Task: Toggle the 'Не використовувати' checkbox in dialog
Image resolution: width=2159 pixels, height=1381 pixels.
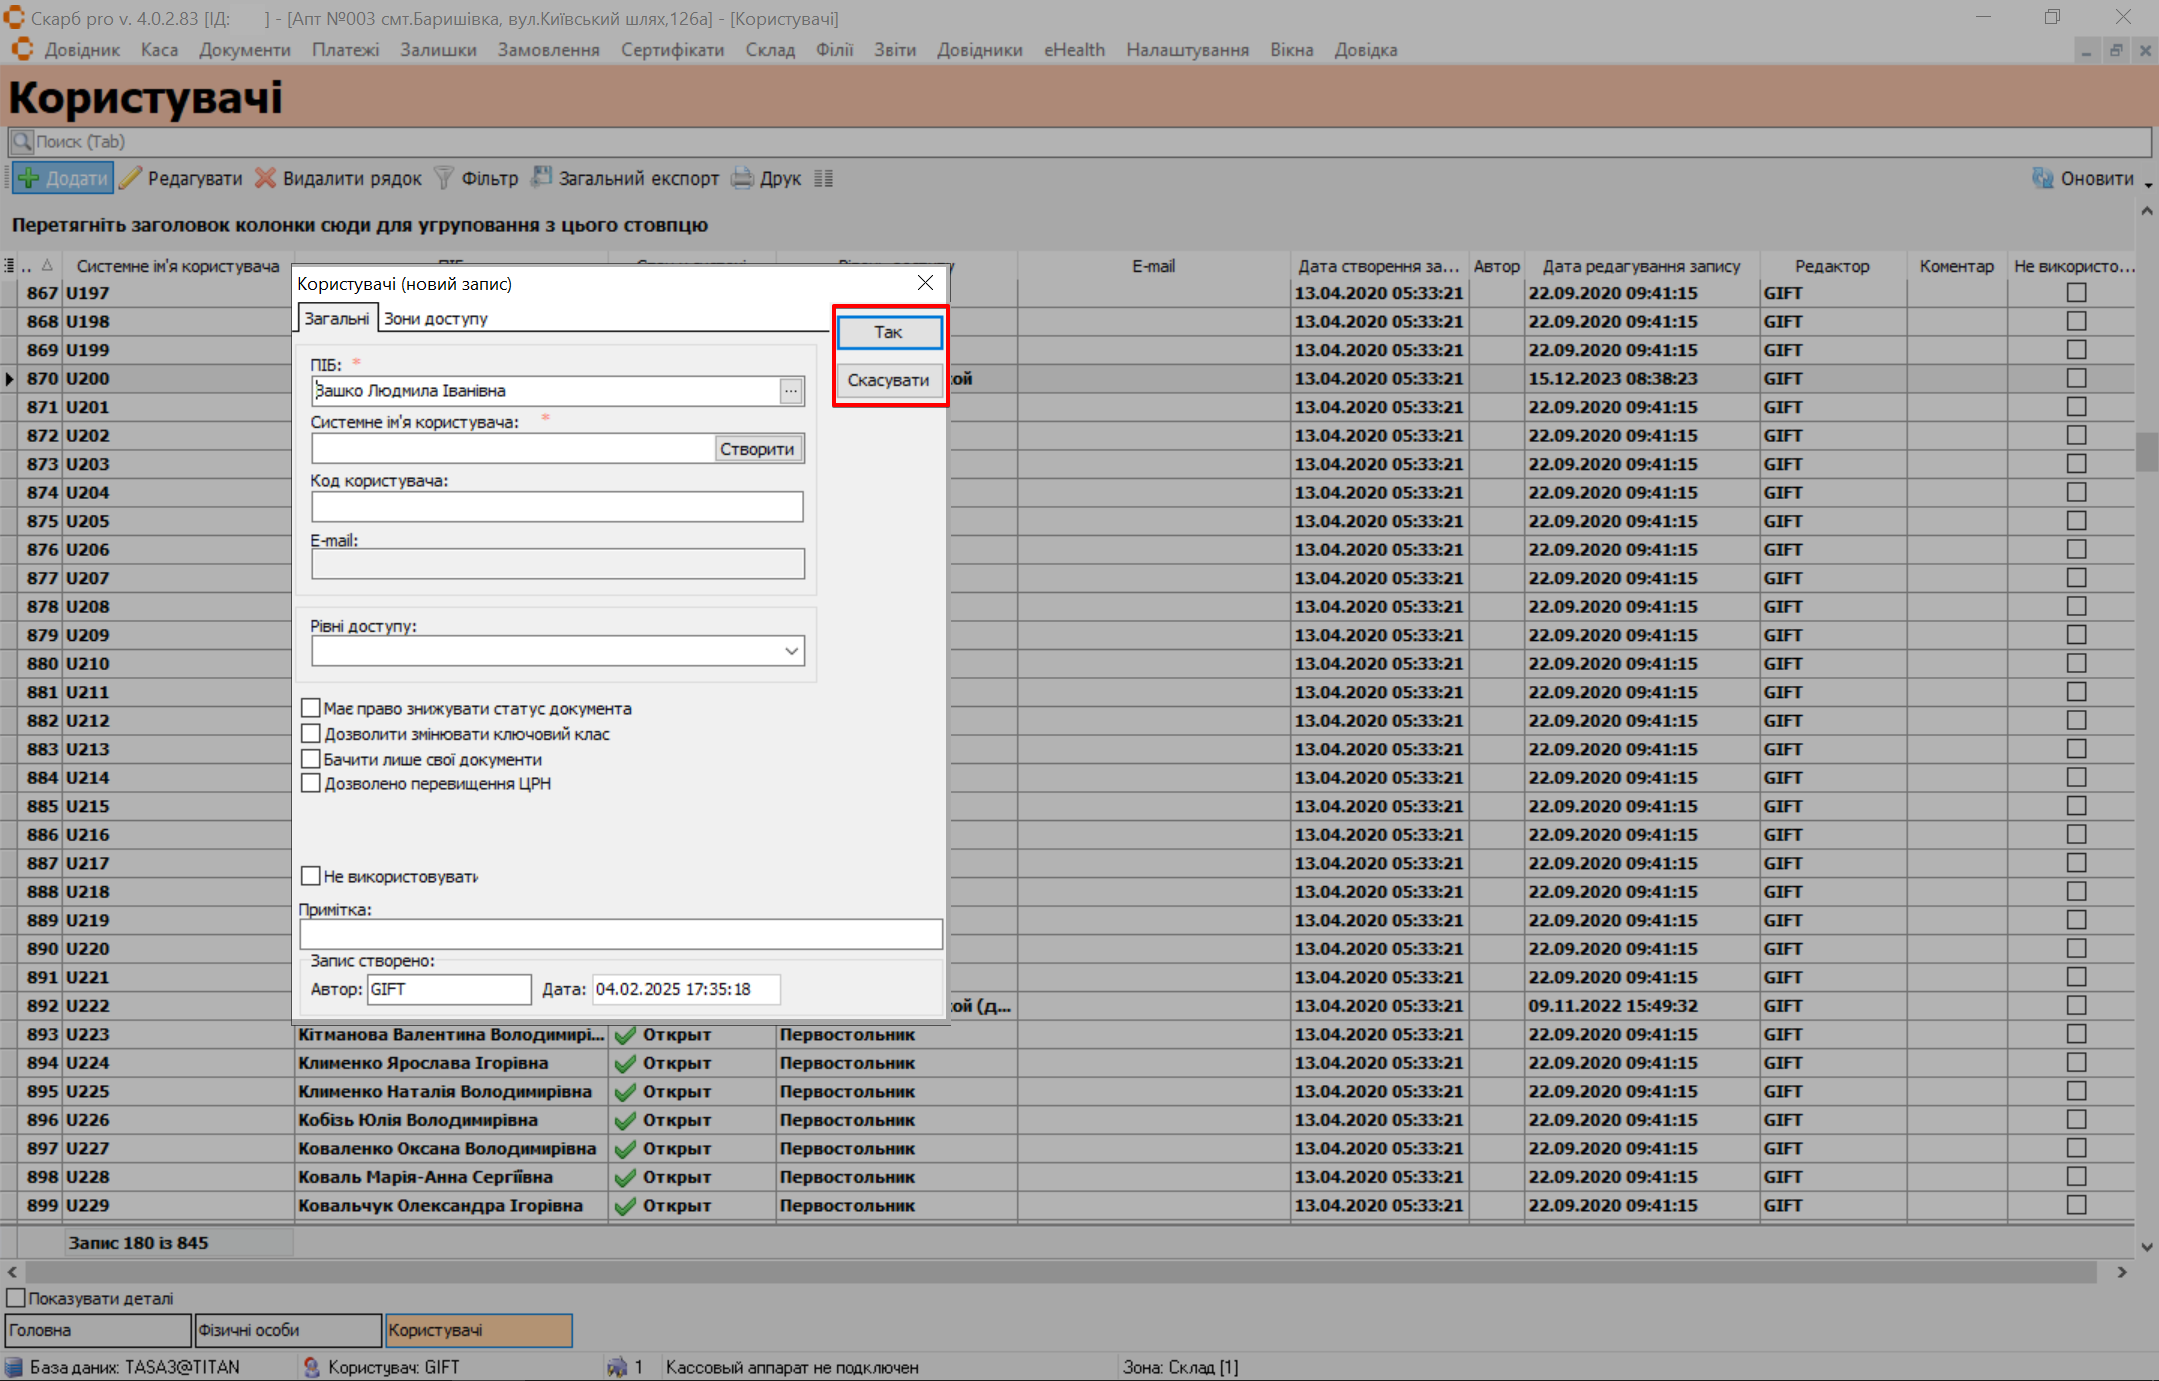Action: (311, 876)
